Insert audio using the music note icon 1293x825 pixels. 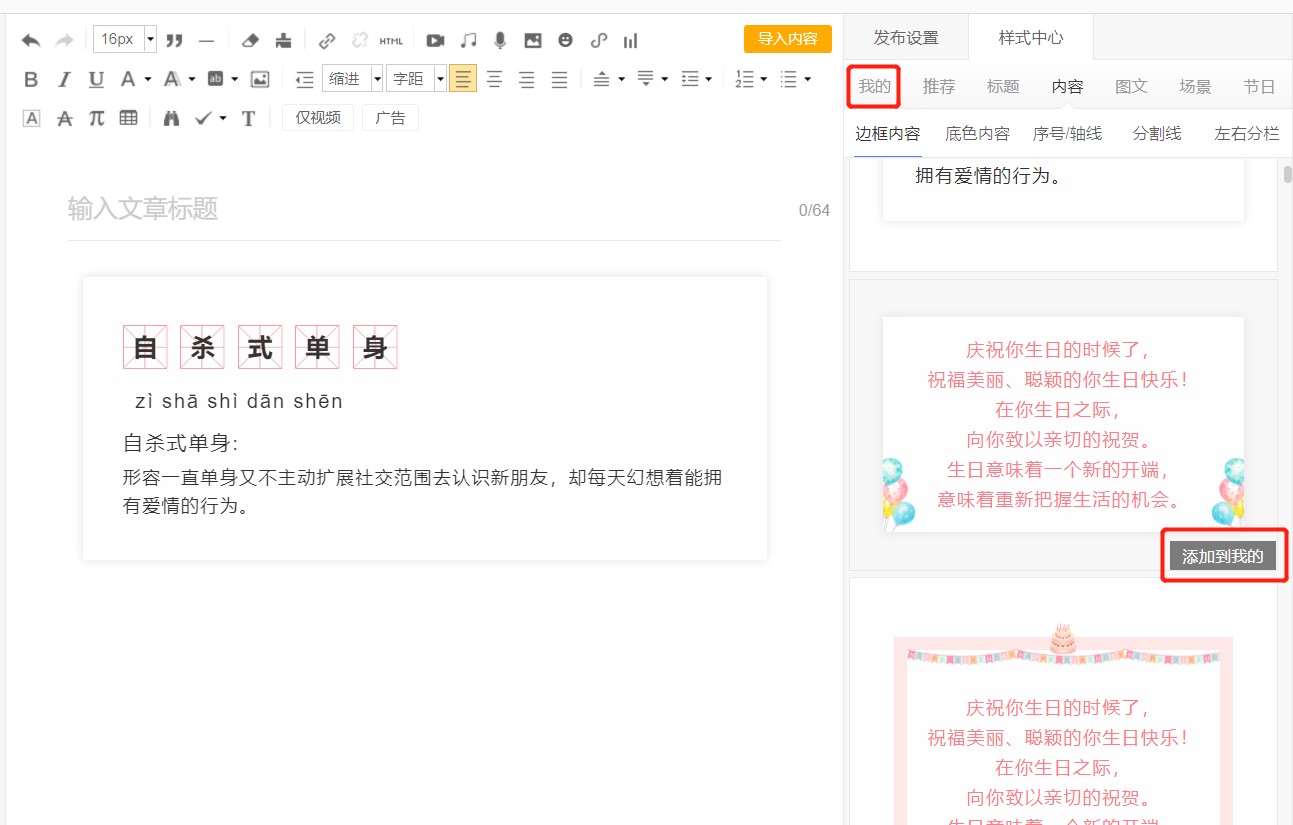[x=468, y=40]
